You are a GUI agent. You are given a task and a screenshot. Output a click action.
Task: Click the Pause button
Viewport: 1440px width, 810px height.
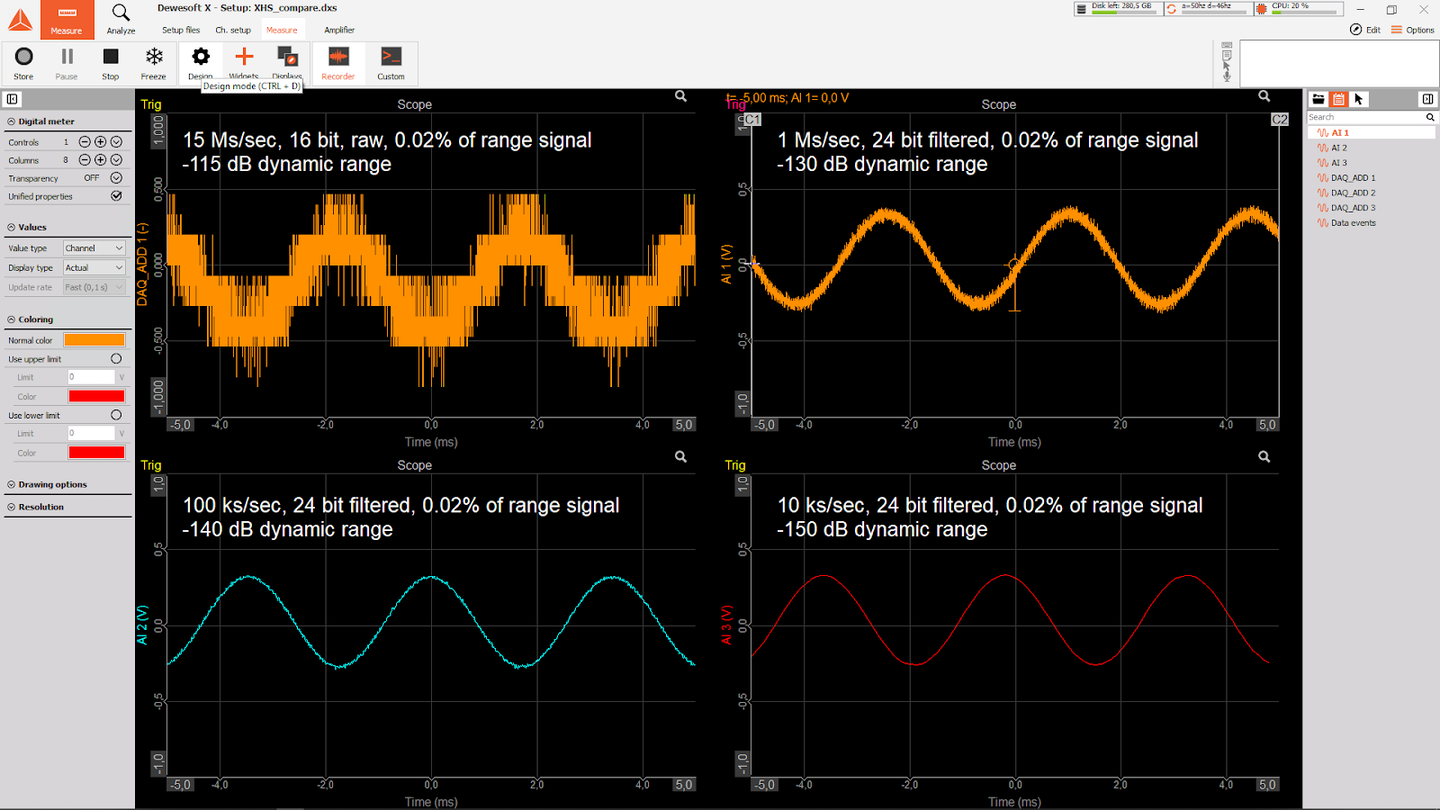pyautogui.click(x=66, y=61)
